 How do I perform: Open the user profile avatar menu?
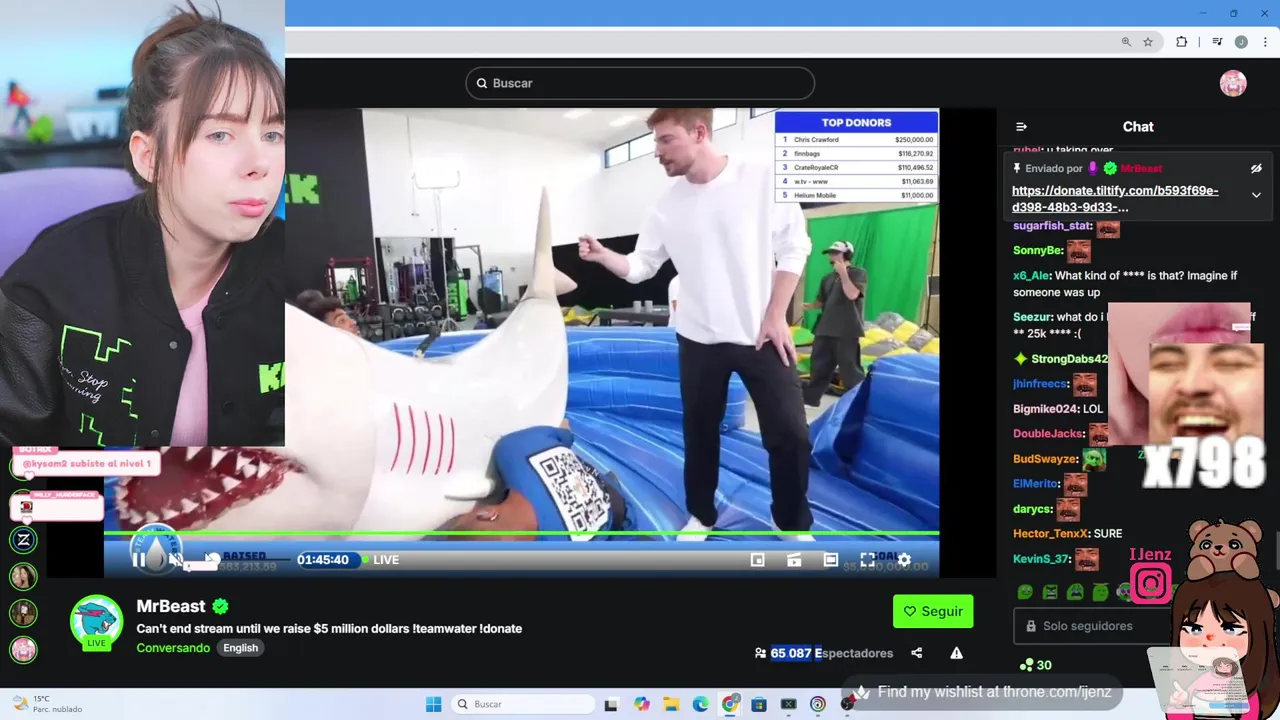point(1233,83)
